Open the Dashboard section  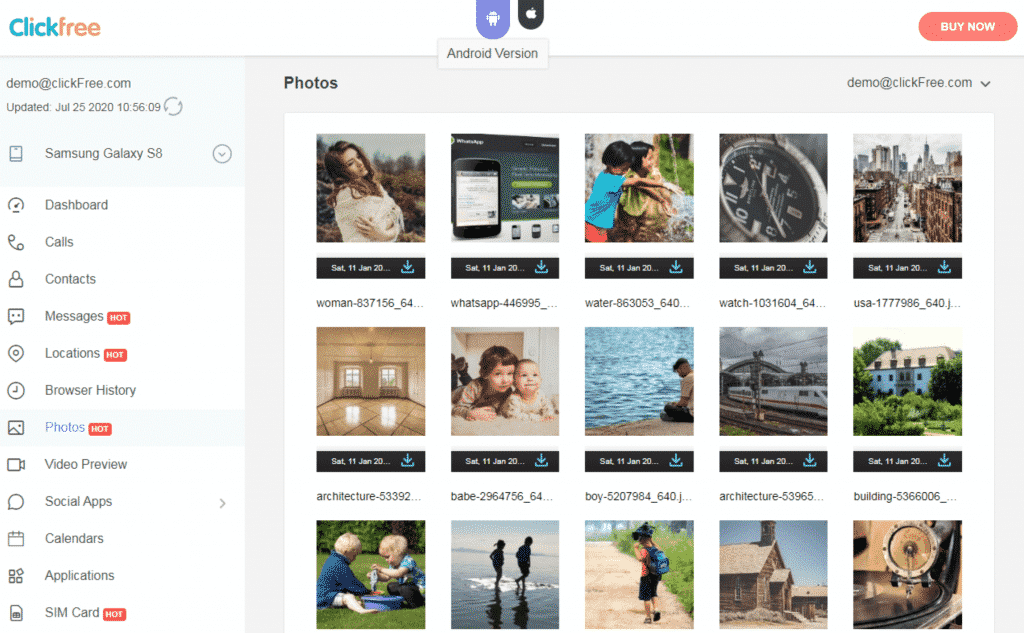point(75,205)
